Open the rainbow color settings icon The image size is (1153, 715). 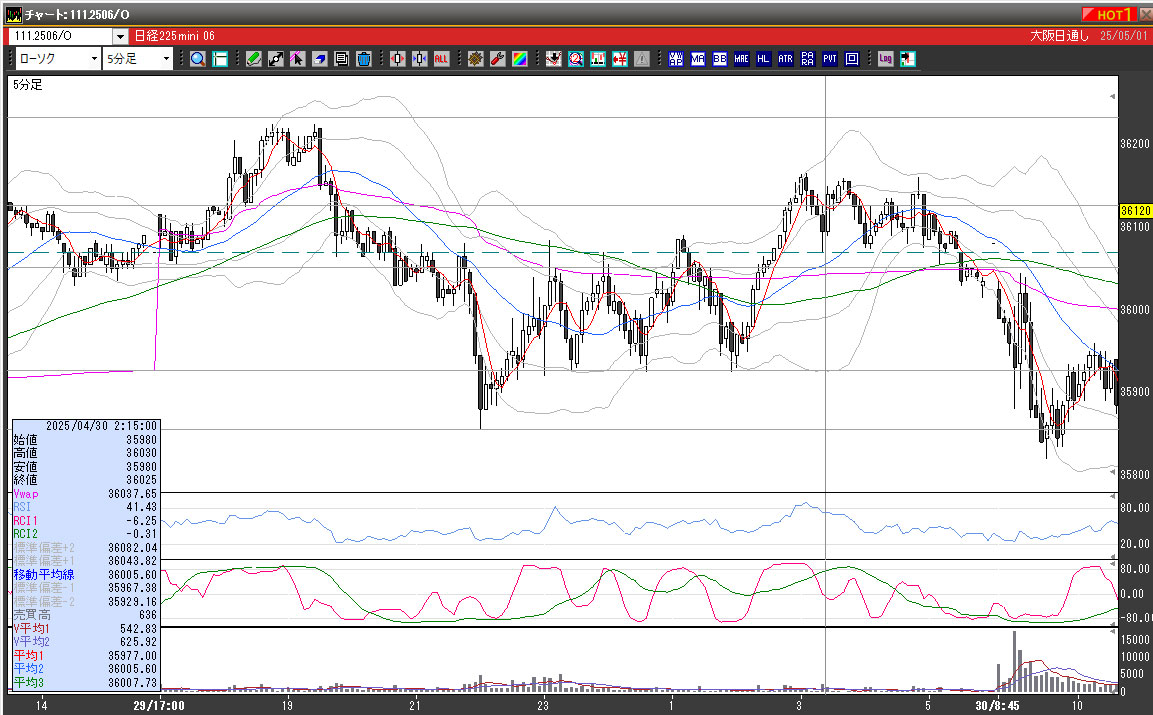[x=520, y=59]
